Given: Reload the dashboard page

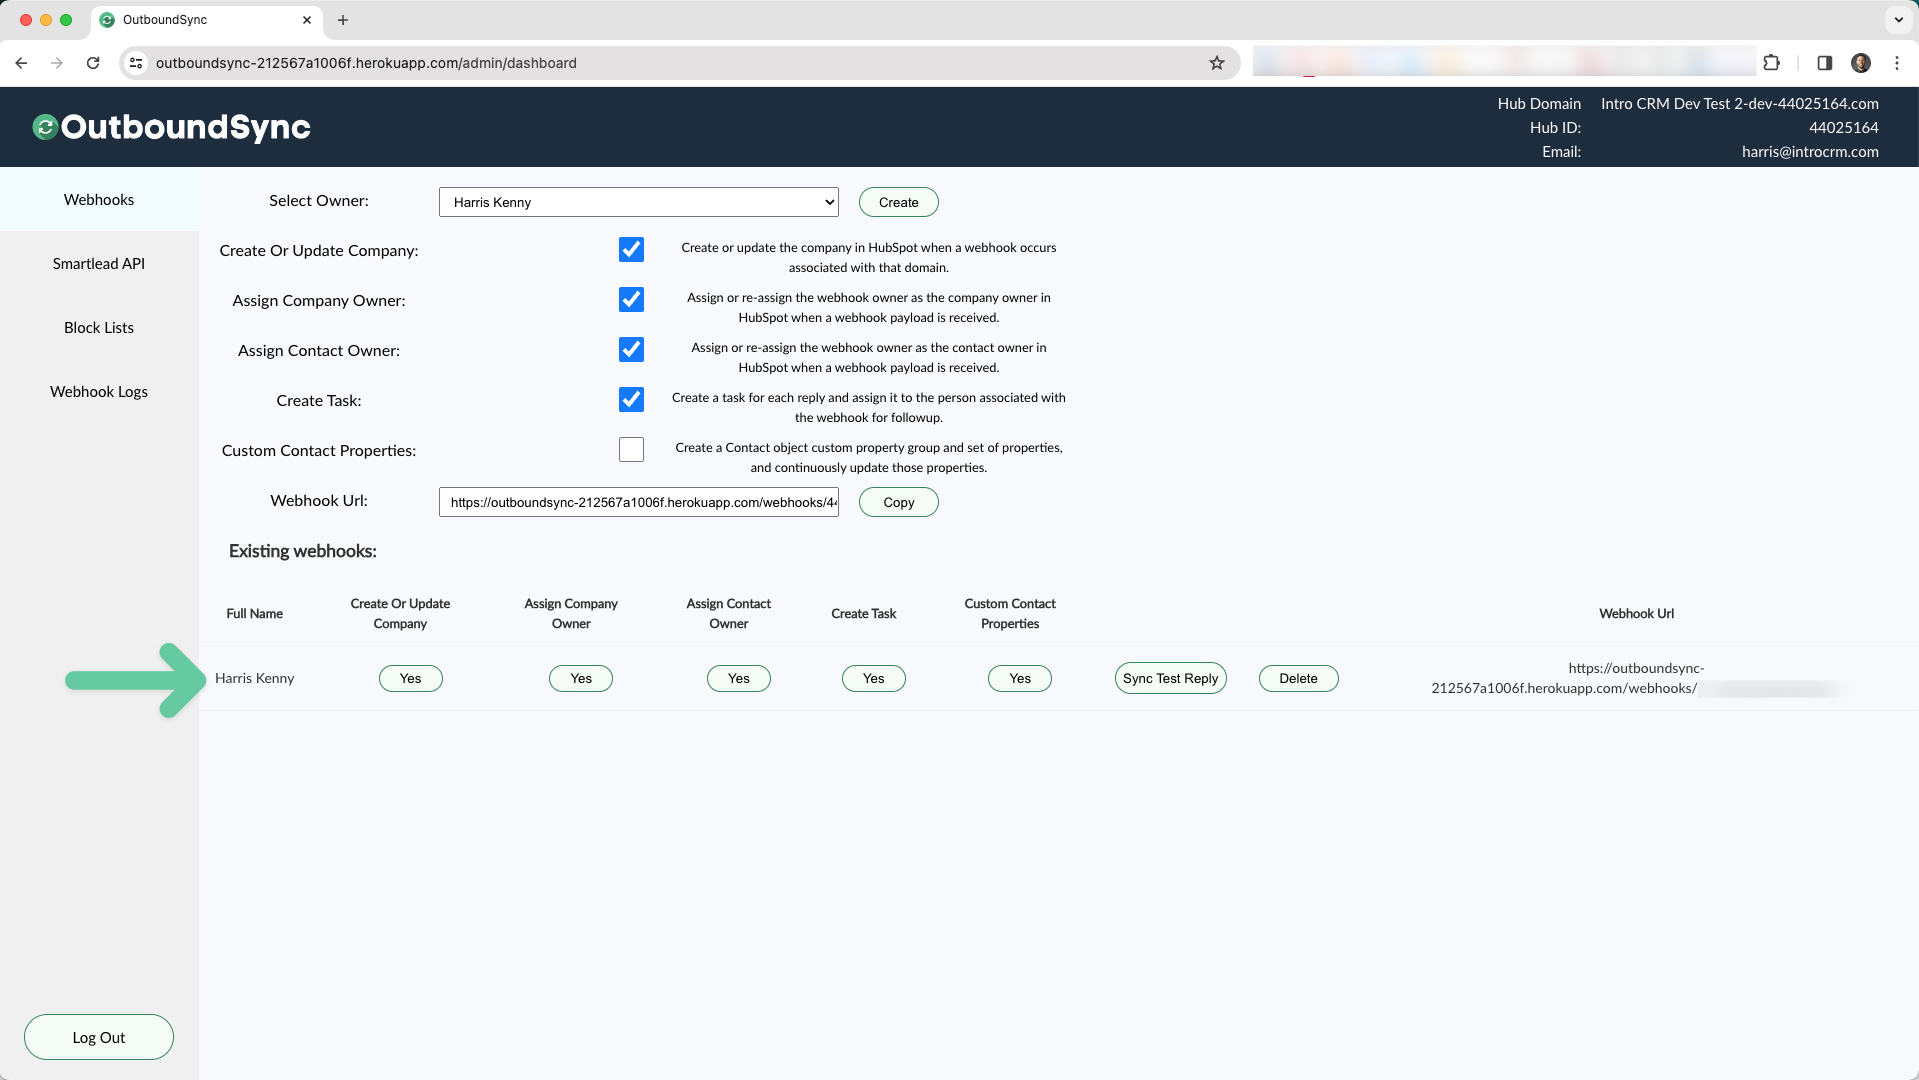Looking at the screenshot, I should pos(93,63).
